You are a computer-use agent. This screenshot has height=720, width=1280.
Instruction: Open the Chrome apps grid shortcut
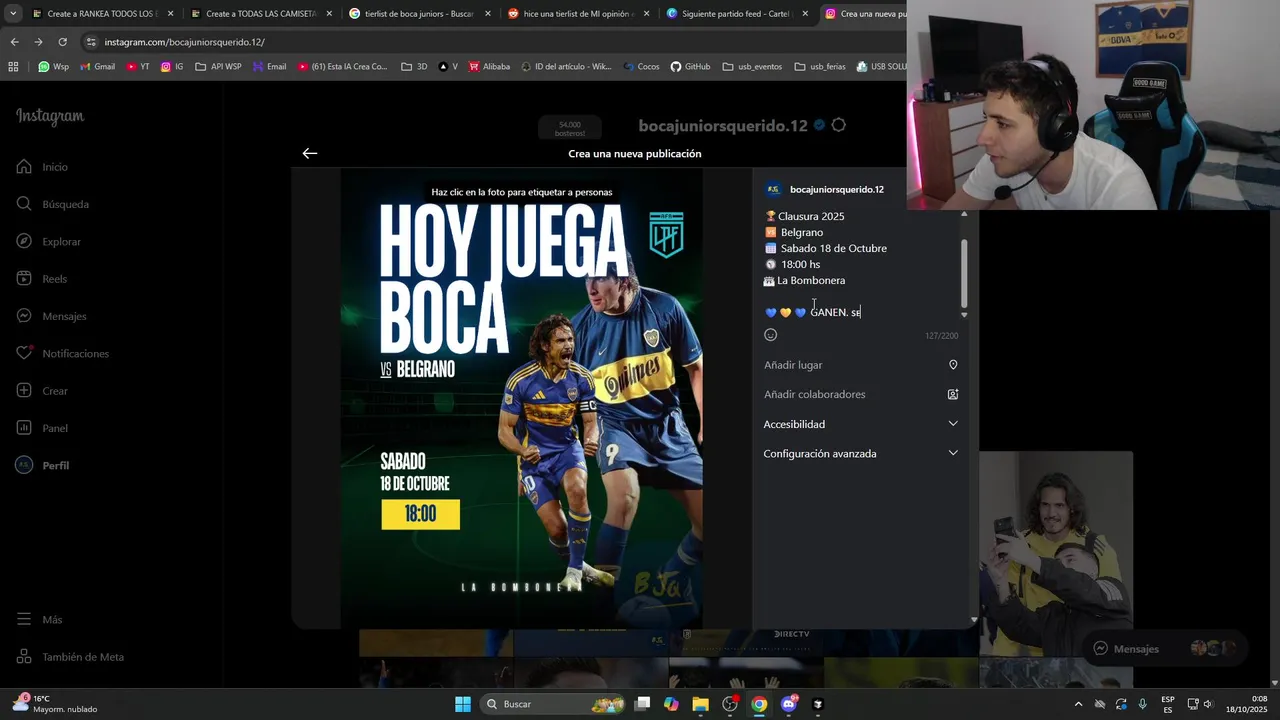point(13,67)
